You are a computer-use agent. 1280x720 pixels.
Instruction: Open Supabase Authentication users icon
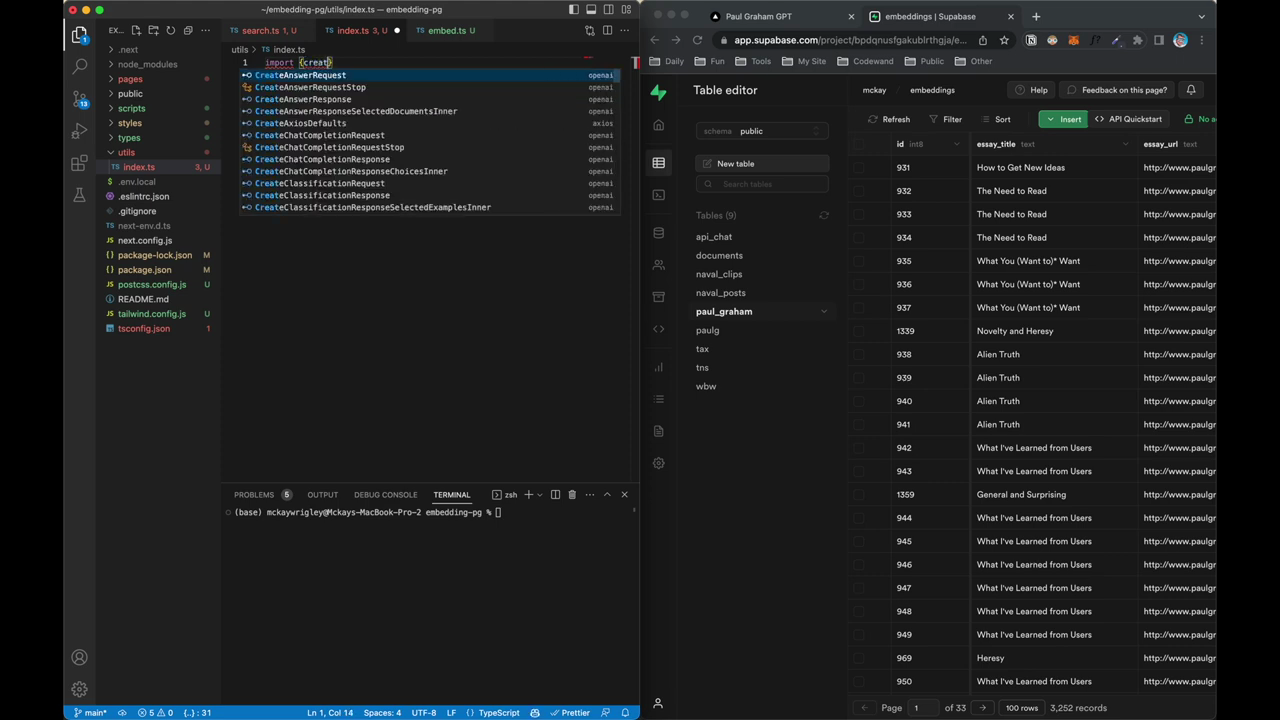click(658, 265)
